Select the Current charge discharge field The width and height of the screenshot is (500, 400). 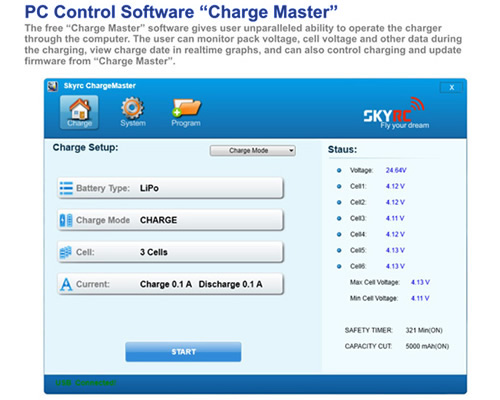point(170,284)
